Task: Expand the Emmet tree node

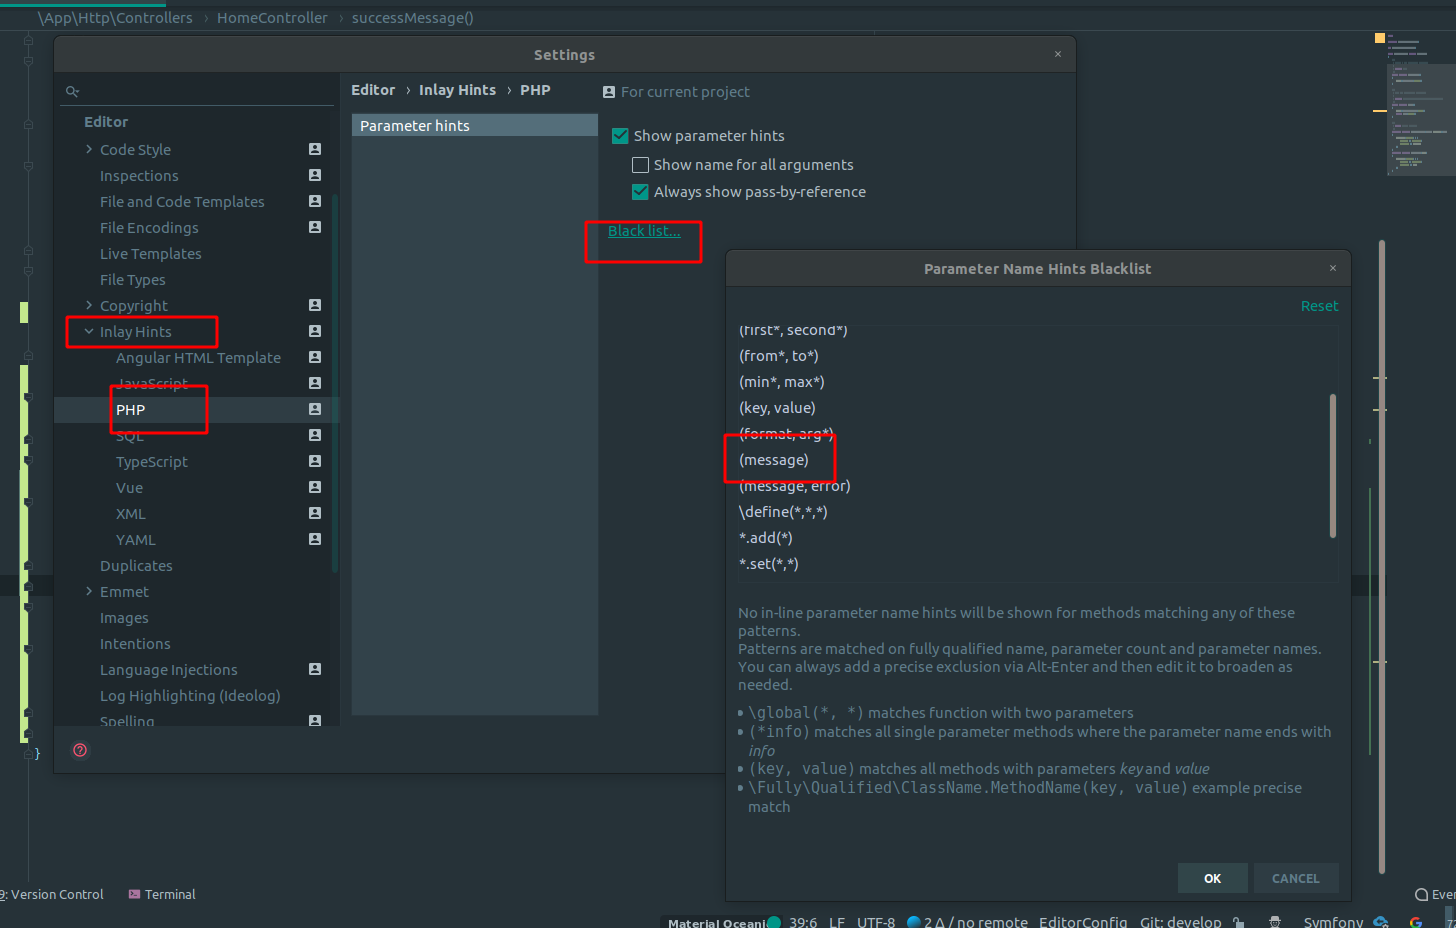Action: click(89, 591)
